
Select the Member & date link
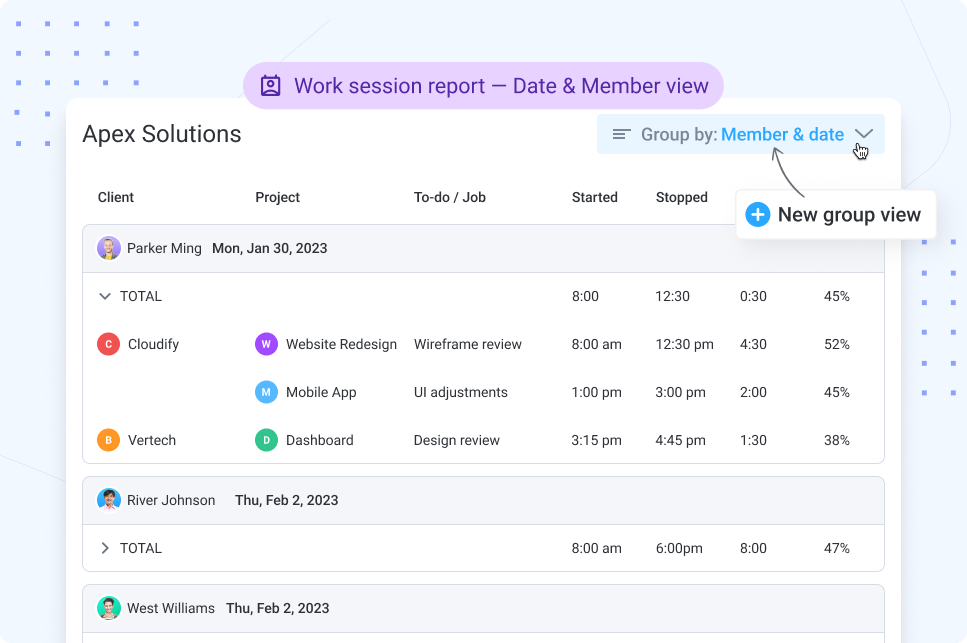(783, 133)
